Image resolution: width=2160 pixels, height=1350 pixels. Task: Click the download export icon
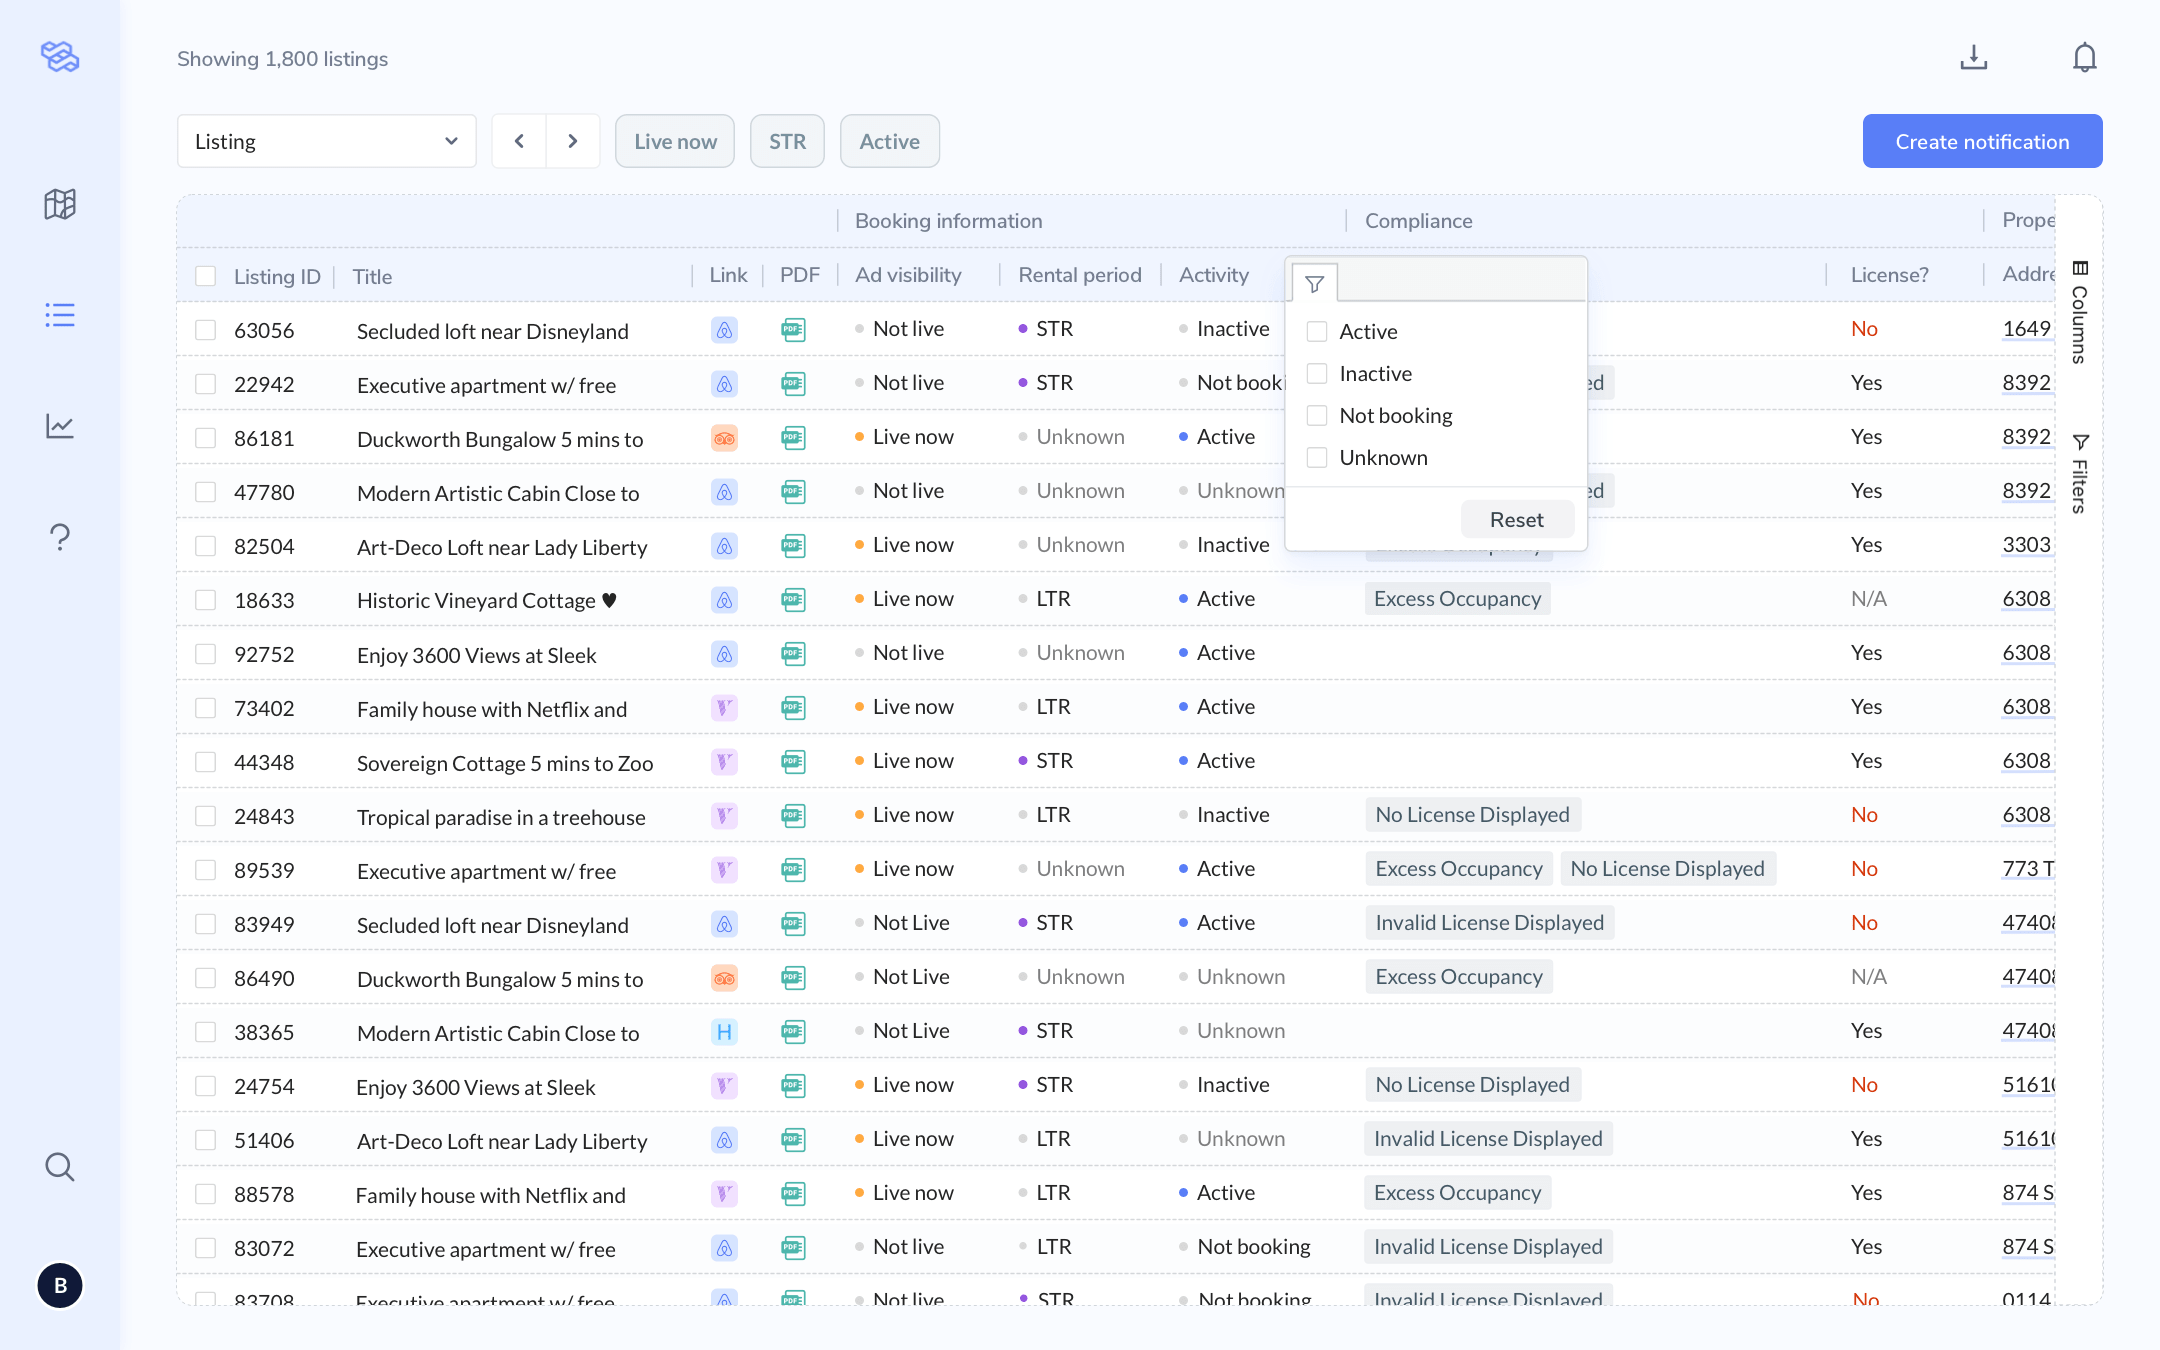tap(1973, 57)
